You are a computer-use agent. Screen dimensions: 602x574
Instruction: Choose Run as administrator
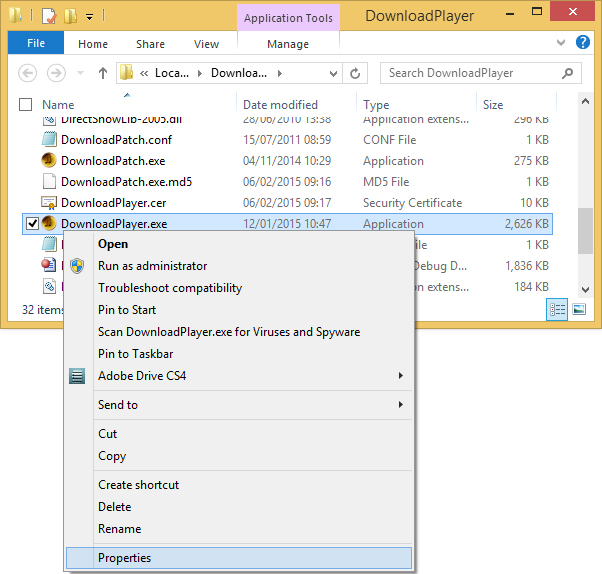coord(240,266)
